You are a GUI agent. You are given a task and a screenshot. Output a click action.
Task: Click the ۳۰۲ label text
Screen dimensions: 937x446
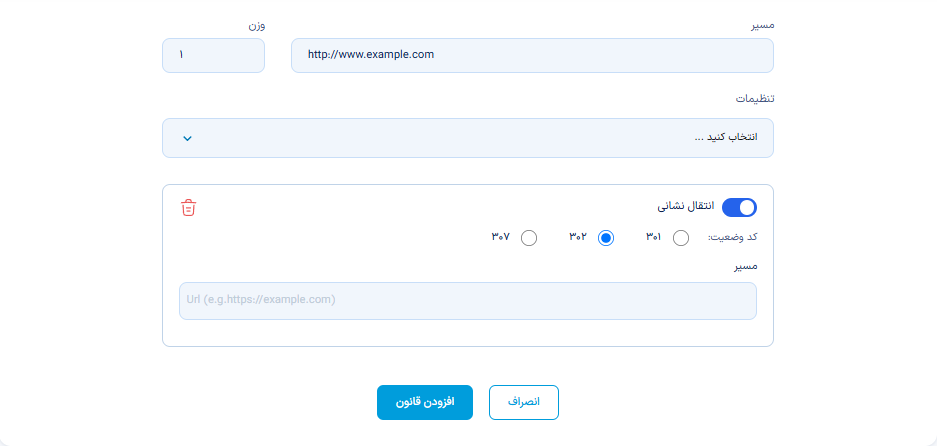point(578,237)
